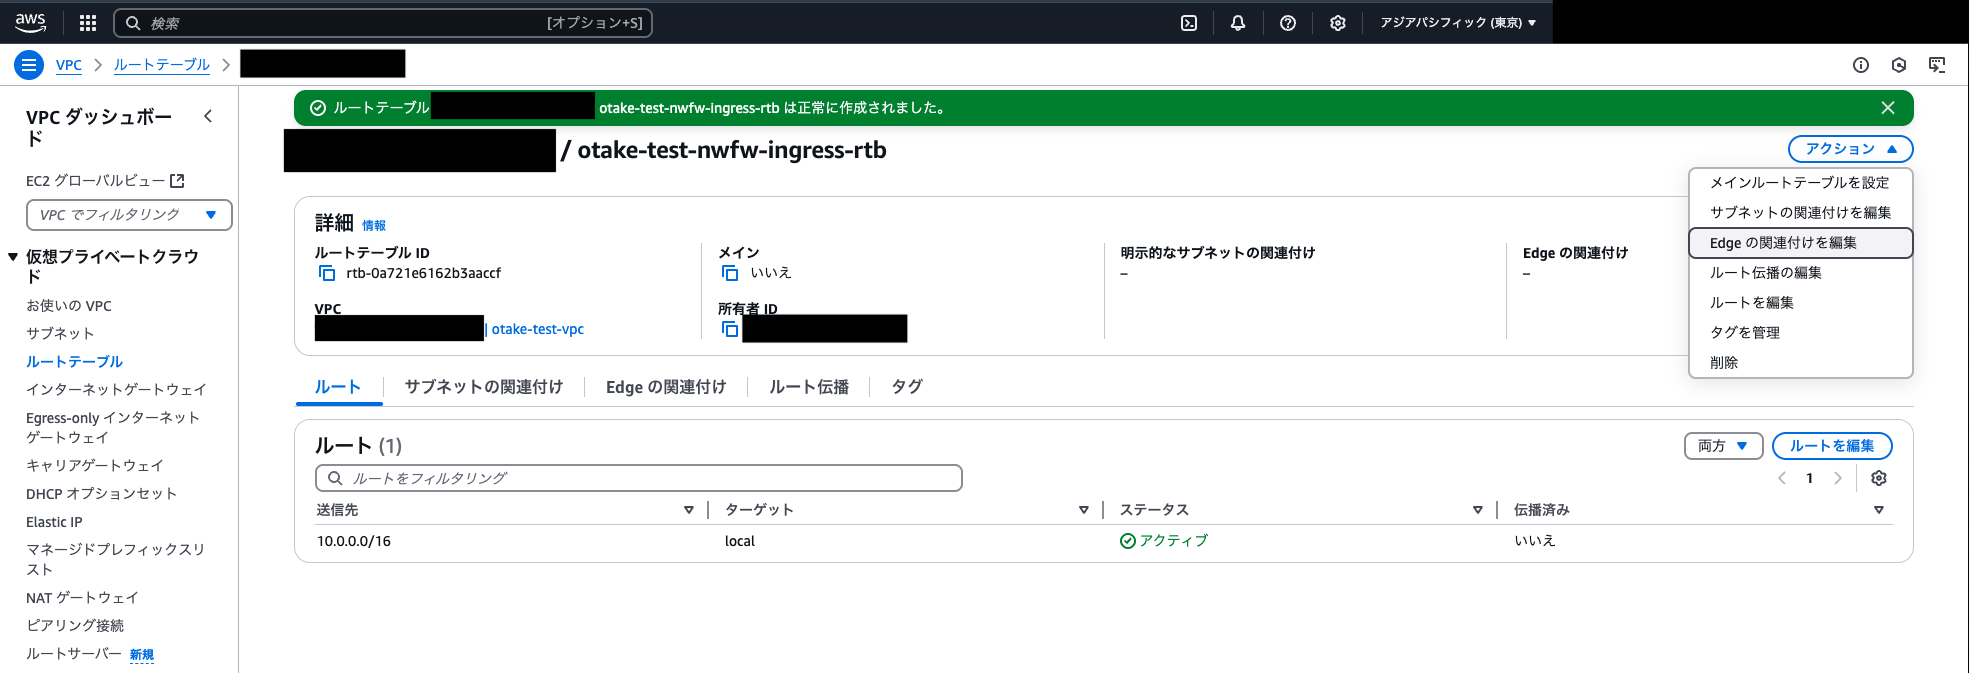Switch to the サブネットの関連付け tab
The width and height of the screenshot is (1969, 673).
pyautogui.click(x=484, y=387)
